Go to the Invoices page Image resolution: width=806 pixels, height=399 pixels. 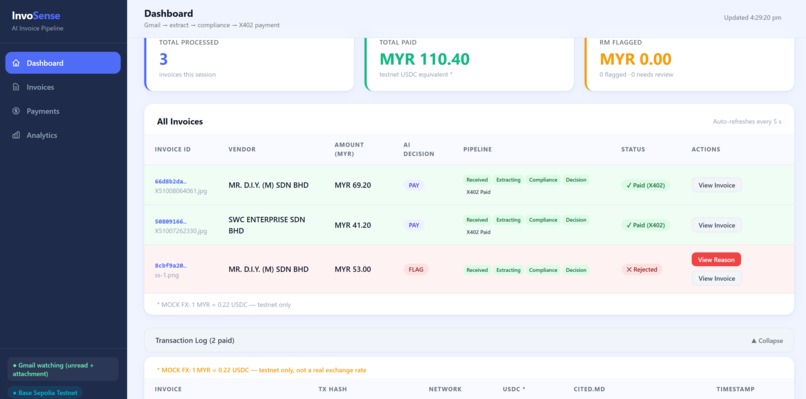pos(63,87)
